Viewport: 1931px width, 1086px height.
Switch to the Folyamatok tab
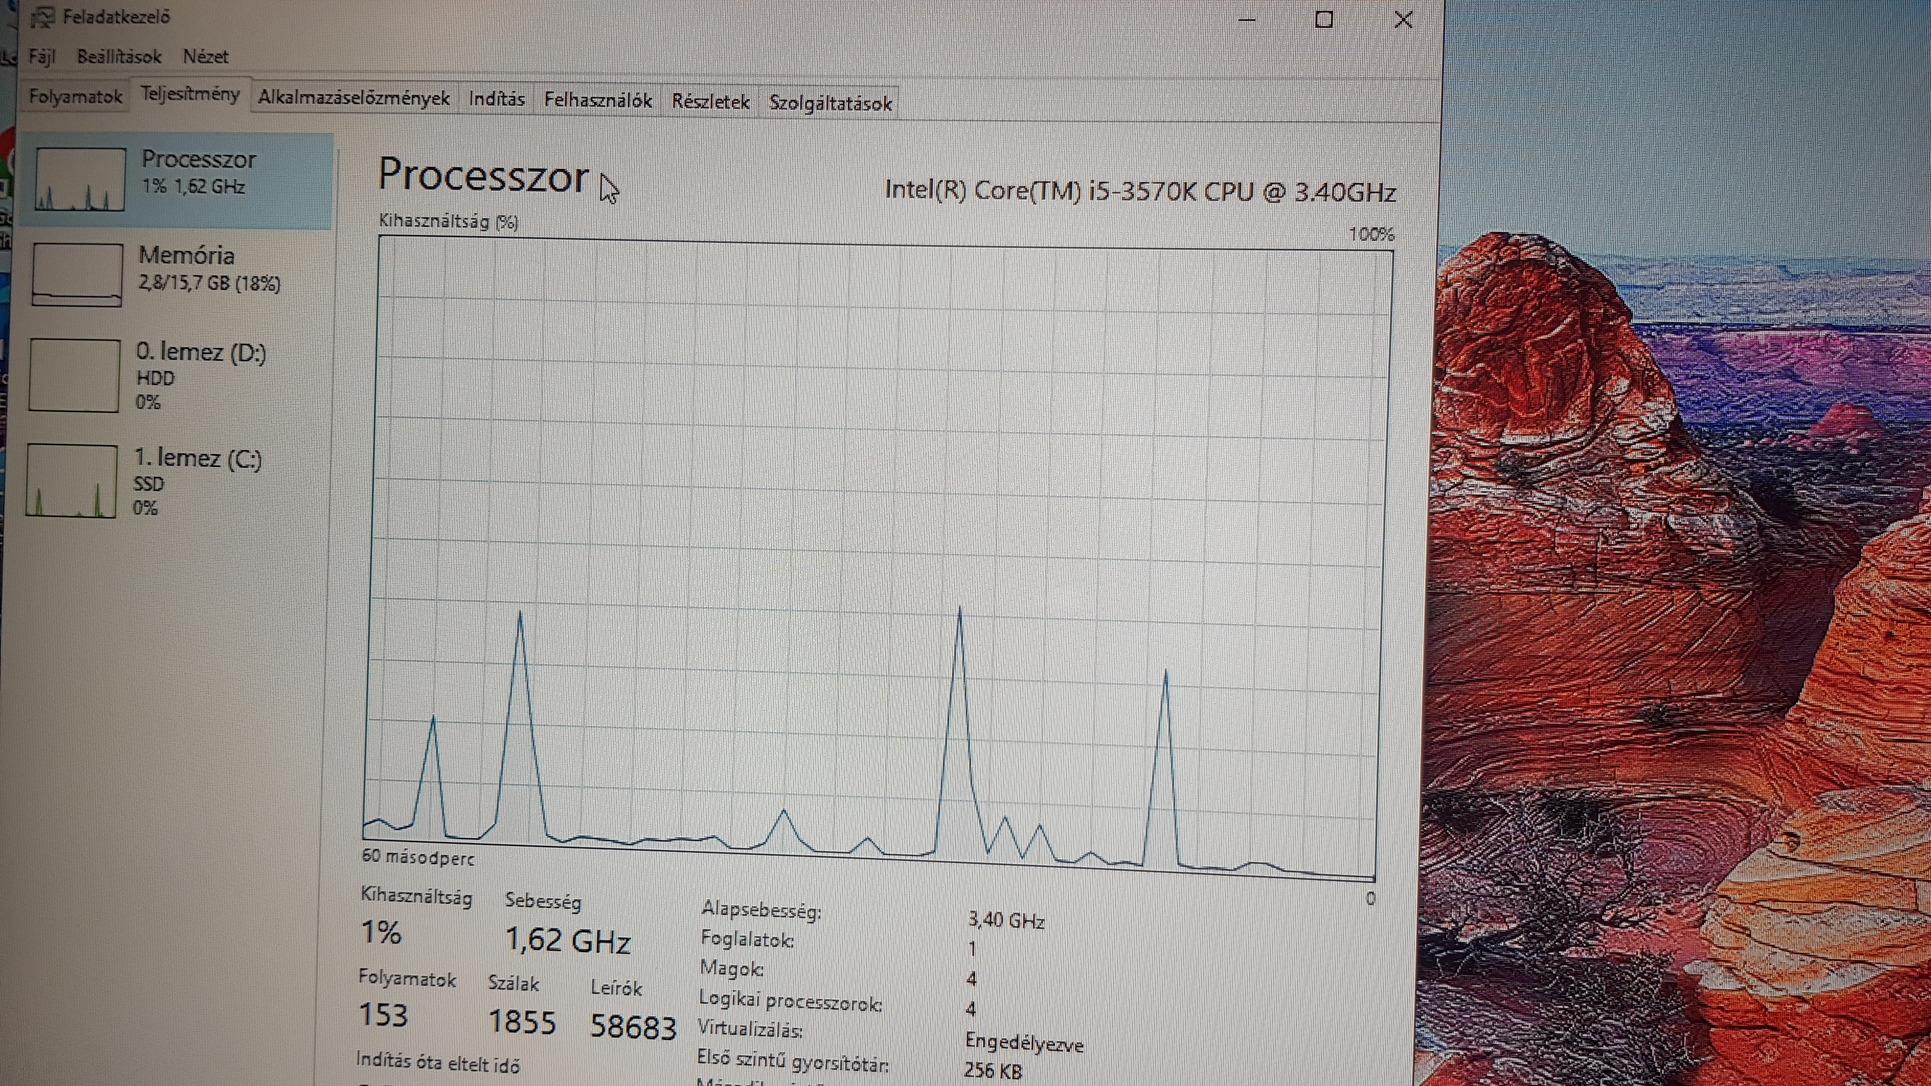pyautogui.click(x=75, y=97)
